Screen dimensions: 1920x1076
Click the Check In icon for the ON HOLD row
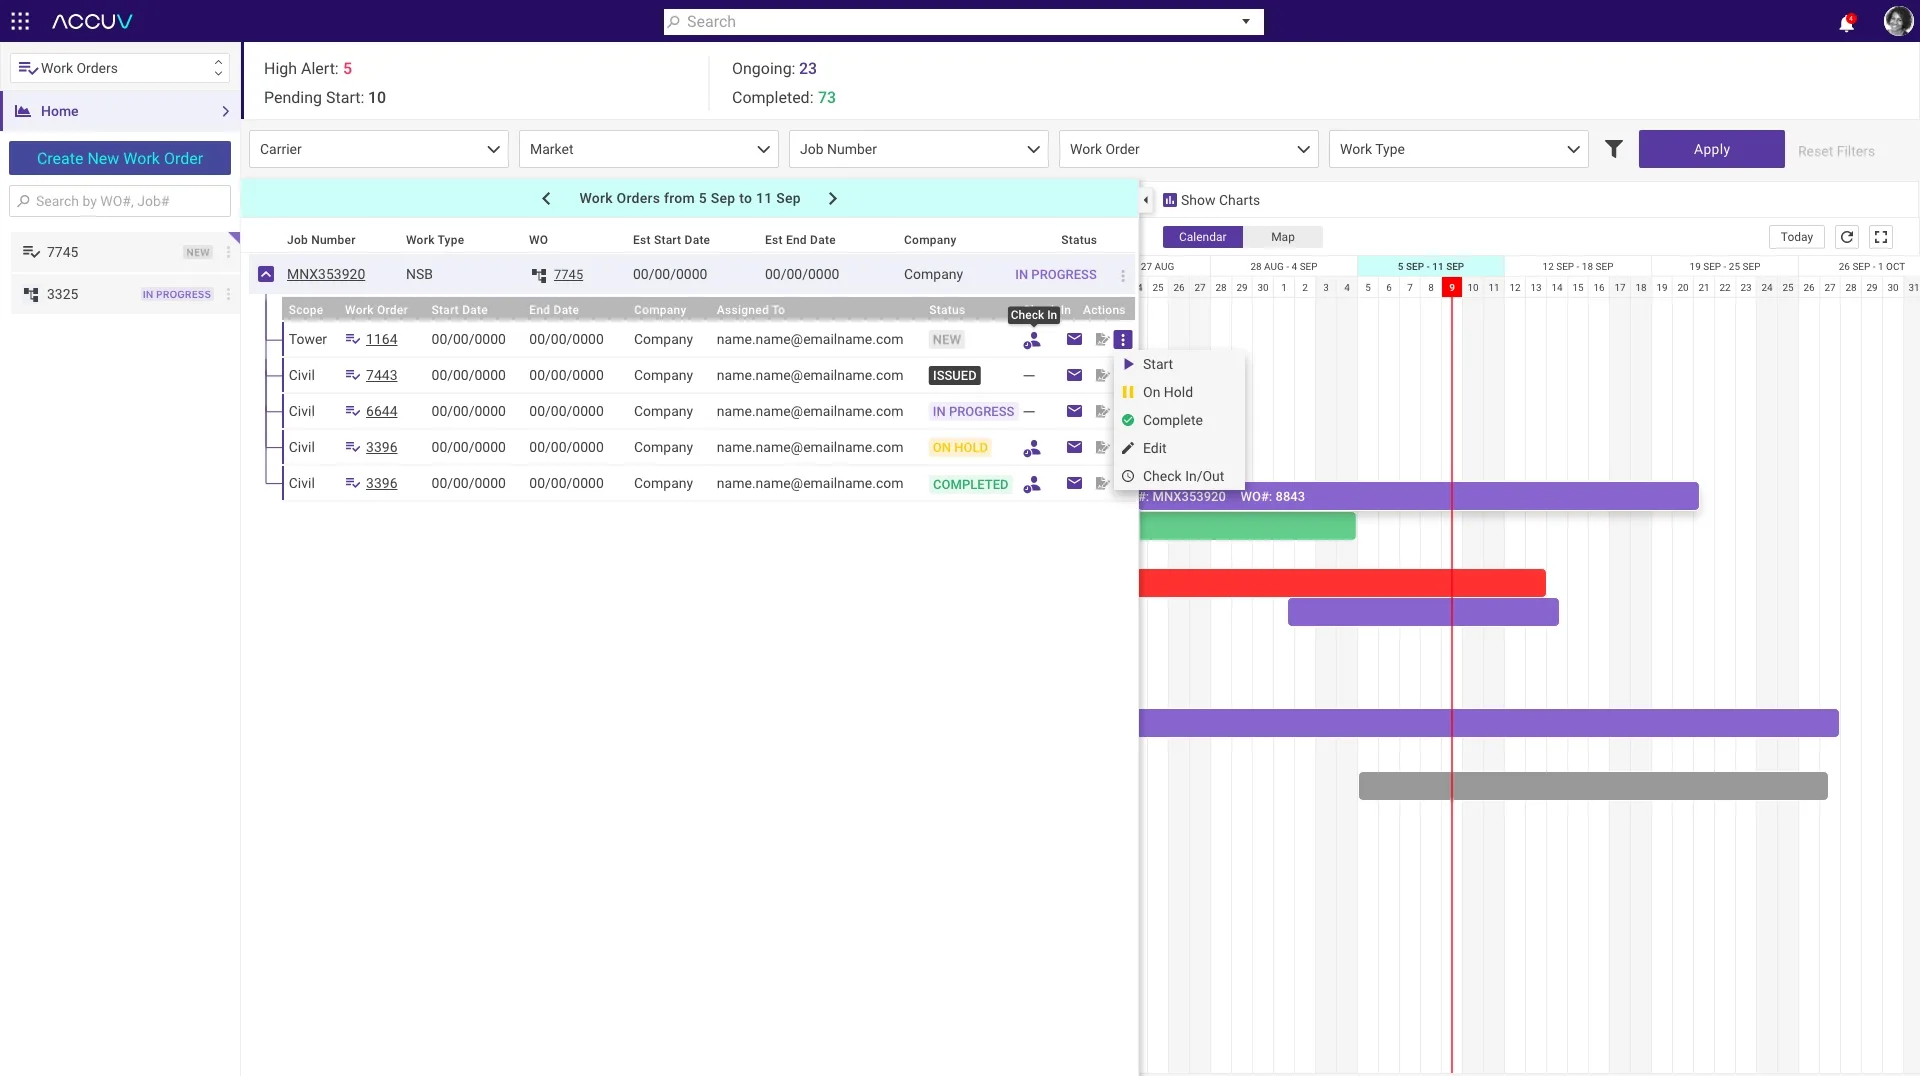(x=1032, y=448)
